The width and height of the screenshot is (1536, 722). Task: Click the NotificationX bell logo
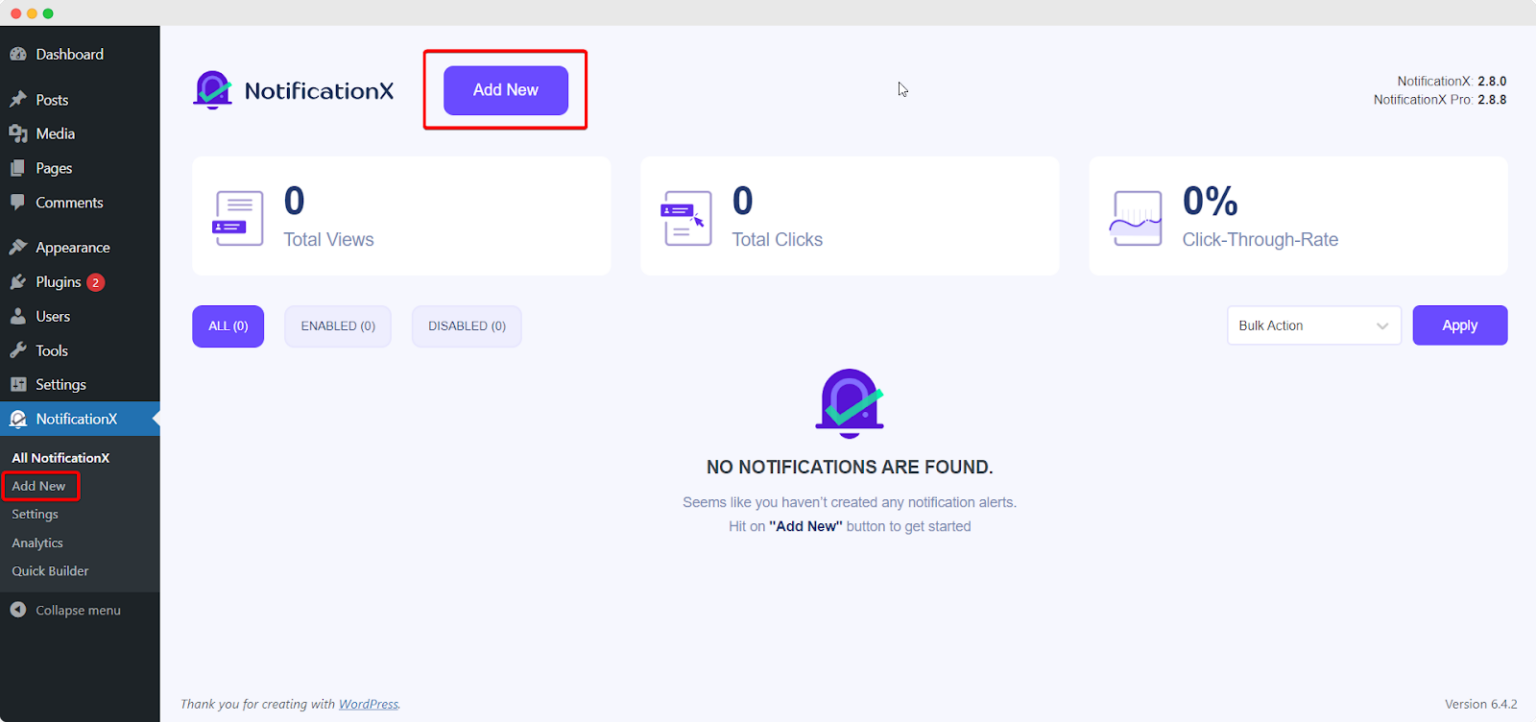coord(211,90)
